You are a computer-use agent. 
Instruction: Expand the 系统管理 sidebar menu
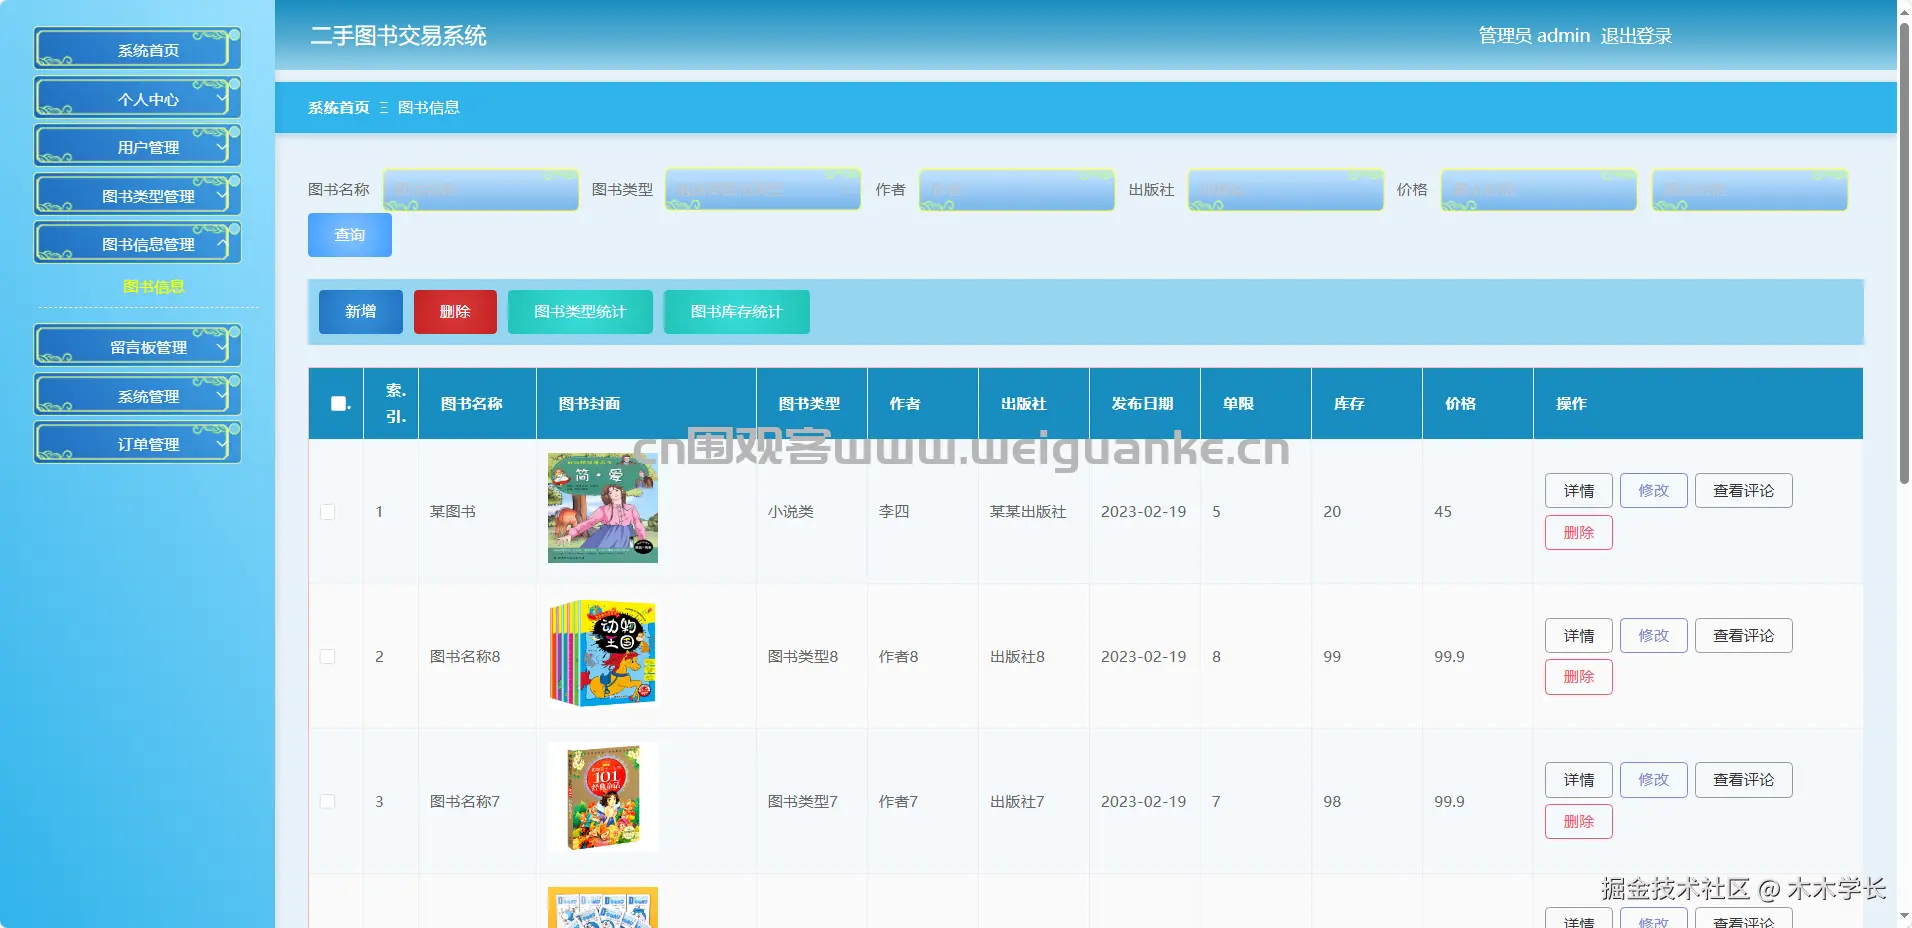138,395
